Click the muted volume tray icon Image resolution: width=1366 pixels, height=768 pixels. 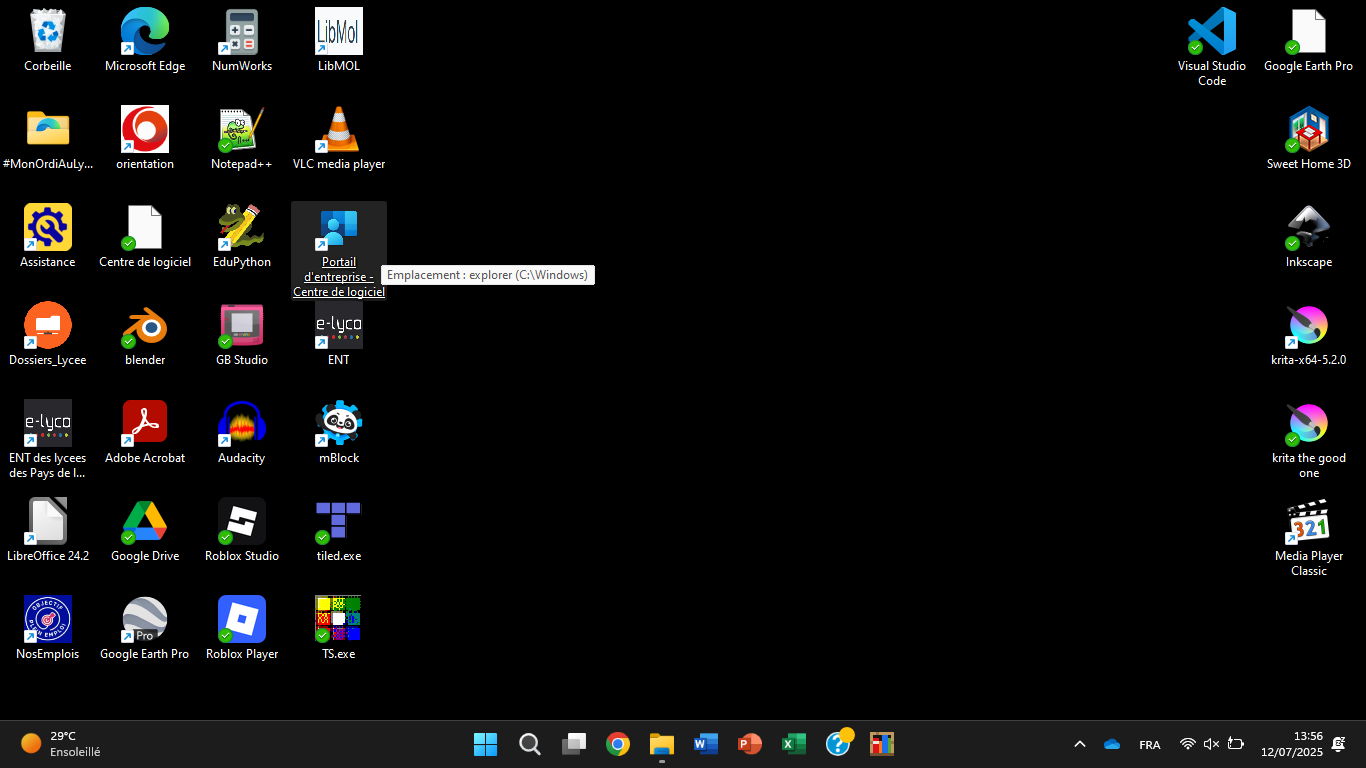click(x=1211, y=744)
